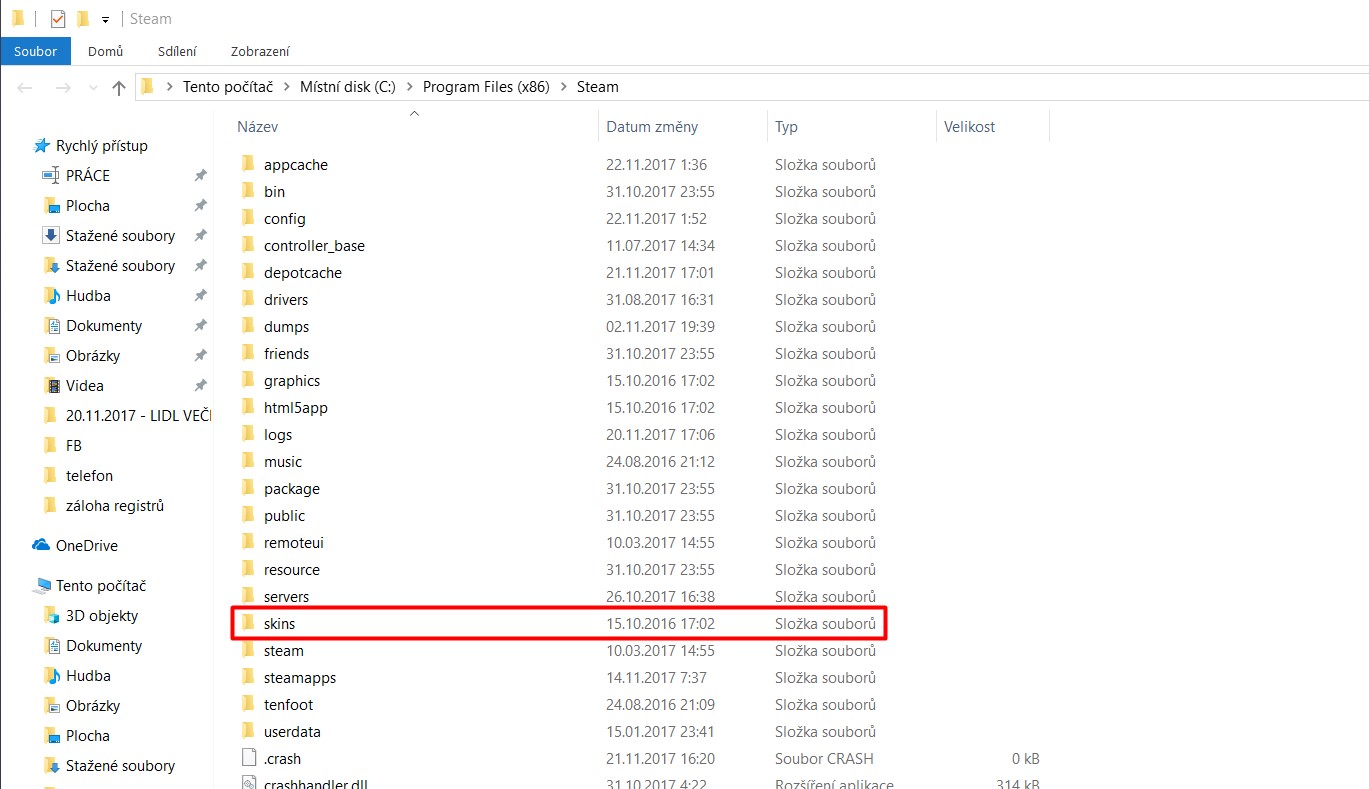
Task: Select the controller_base folder icon
Action: coord(249,246)
